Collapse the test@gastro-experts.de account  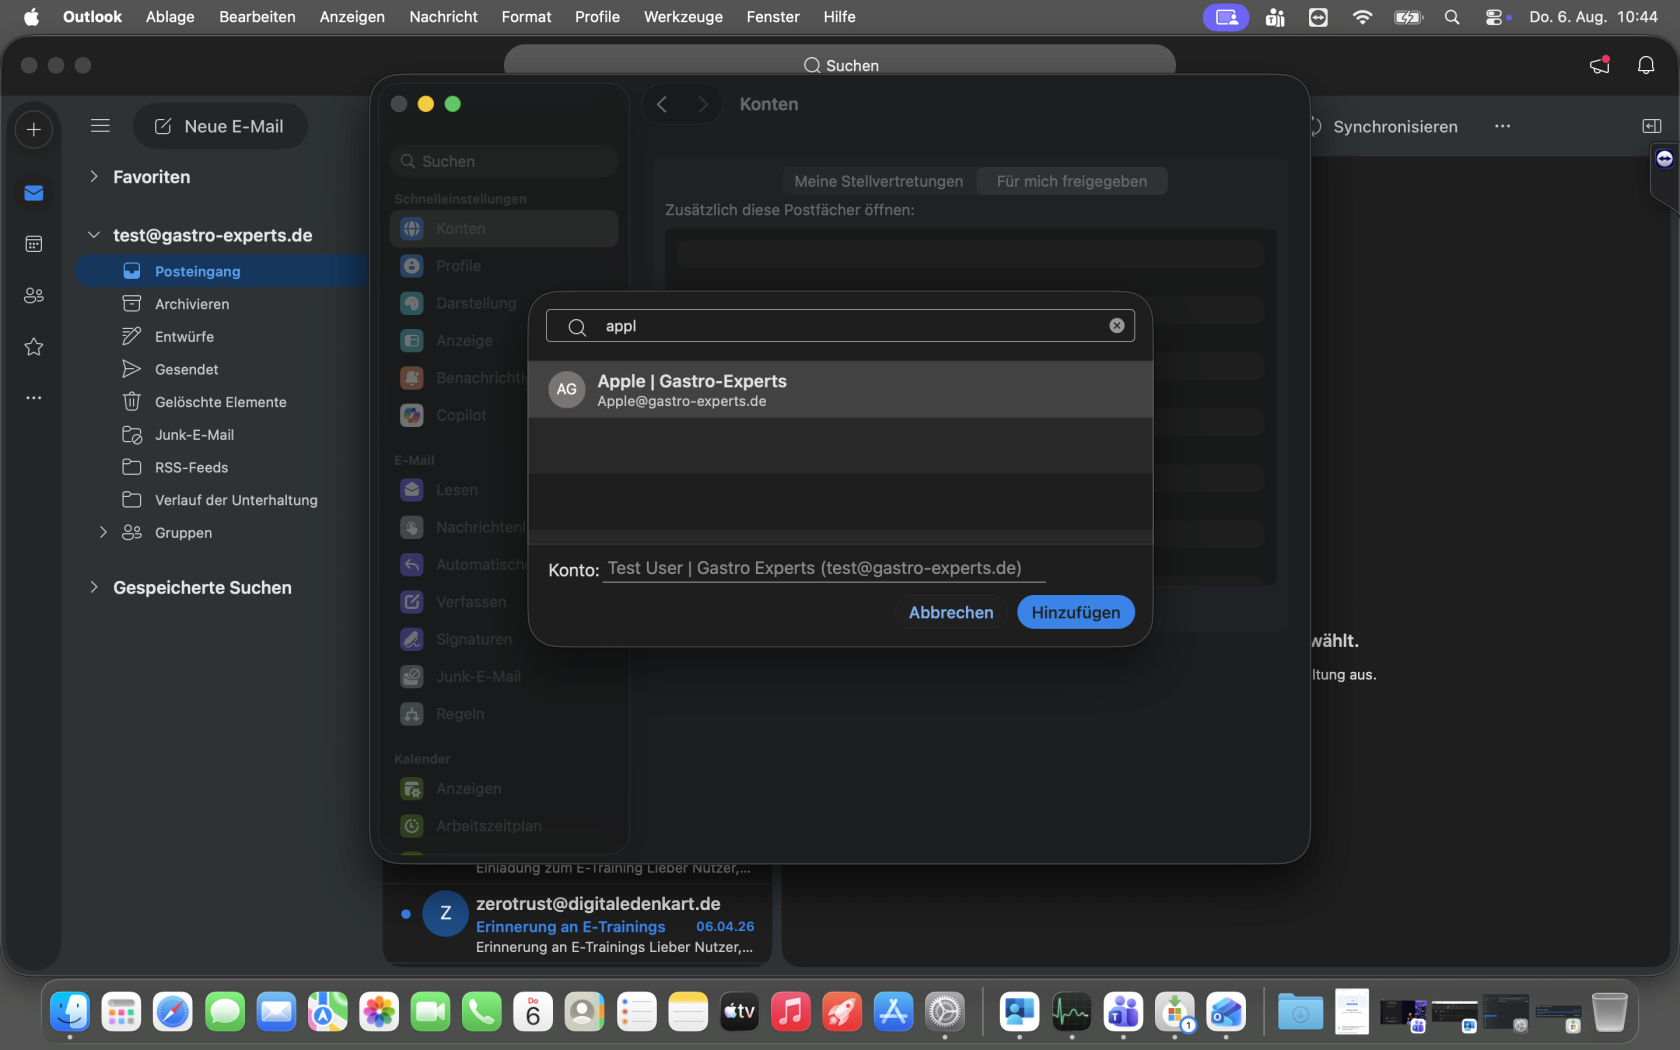point(94,235)
